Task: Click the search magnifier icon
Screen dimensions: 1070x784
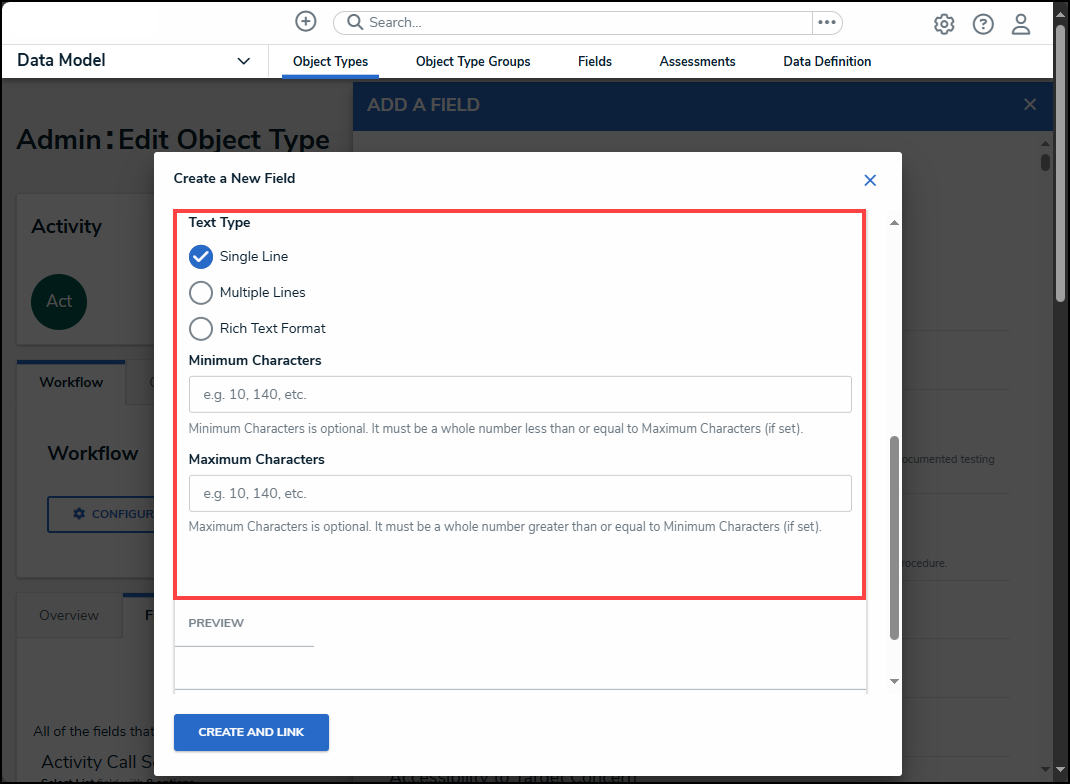Action: click(353, 22)
